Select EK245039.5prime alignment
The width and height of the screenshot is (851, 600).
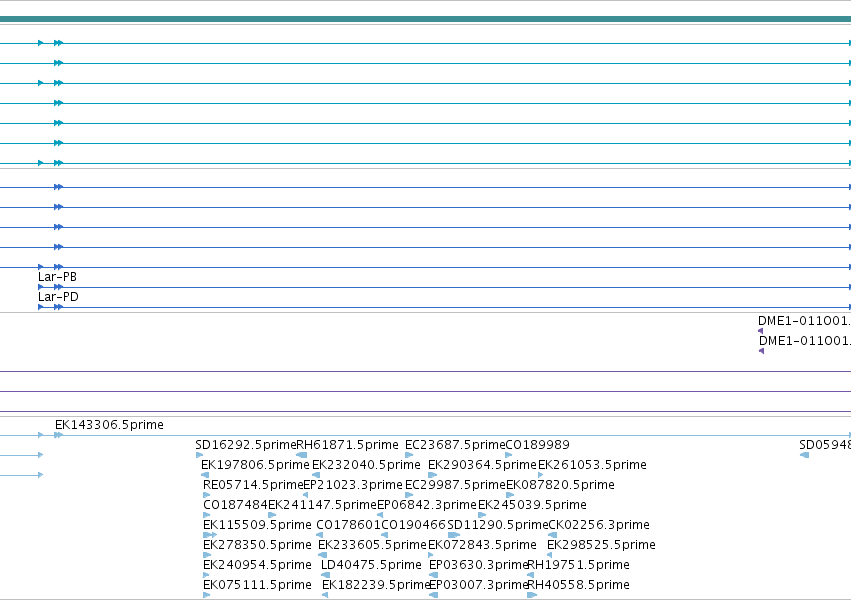pyautogui.click(x=532, y=505)
